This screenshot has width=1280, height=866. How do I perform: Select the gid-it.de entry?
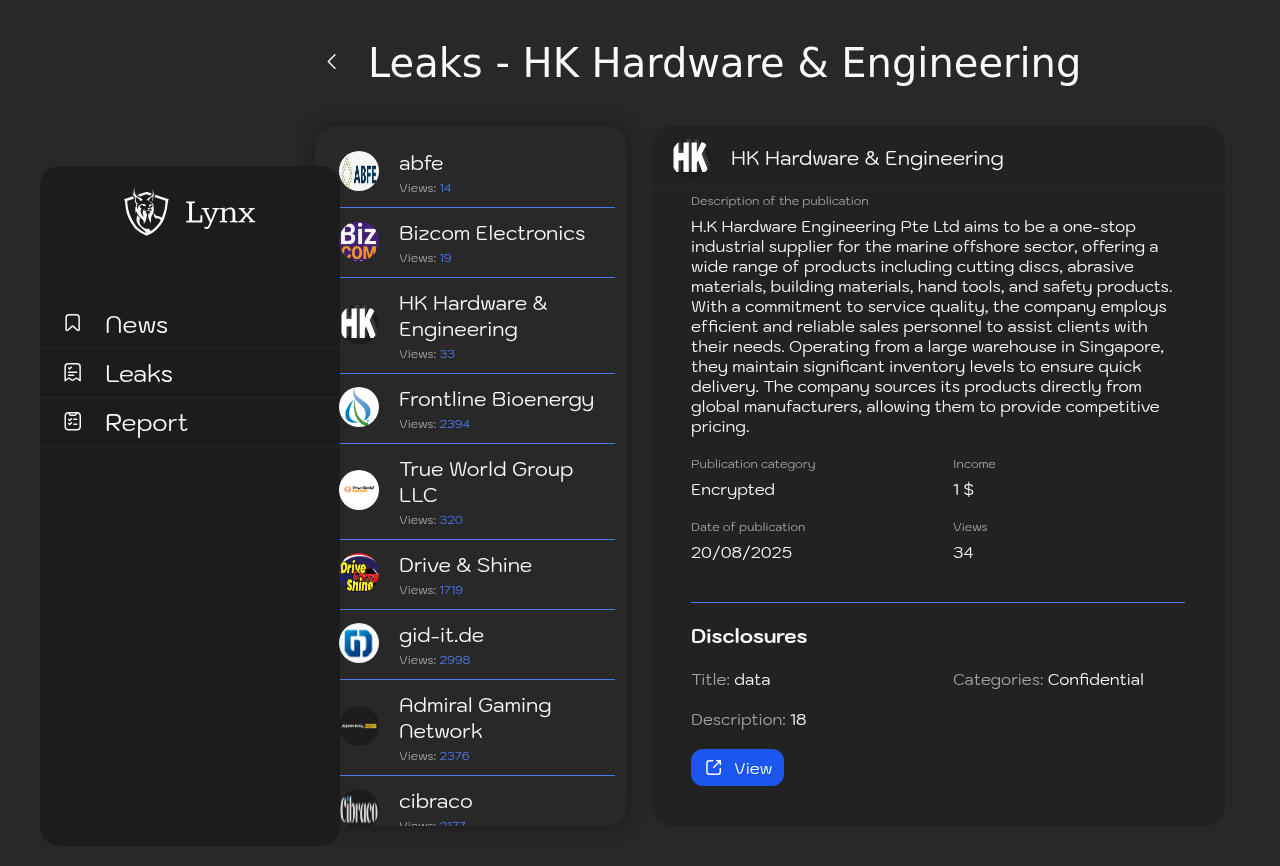(477, 645)
